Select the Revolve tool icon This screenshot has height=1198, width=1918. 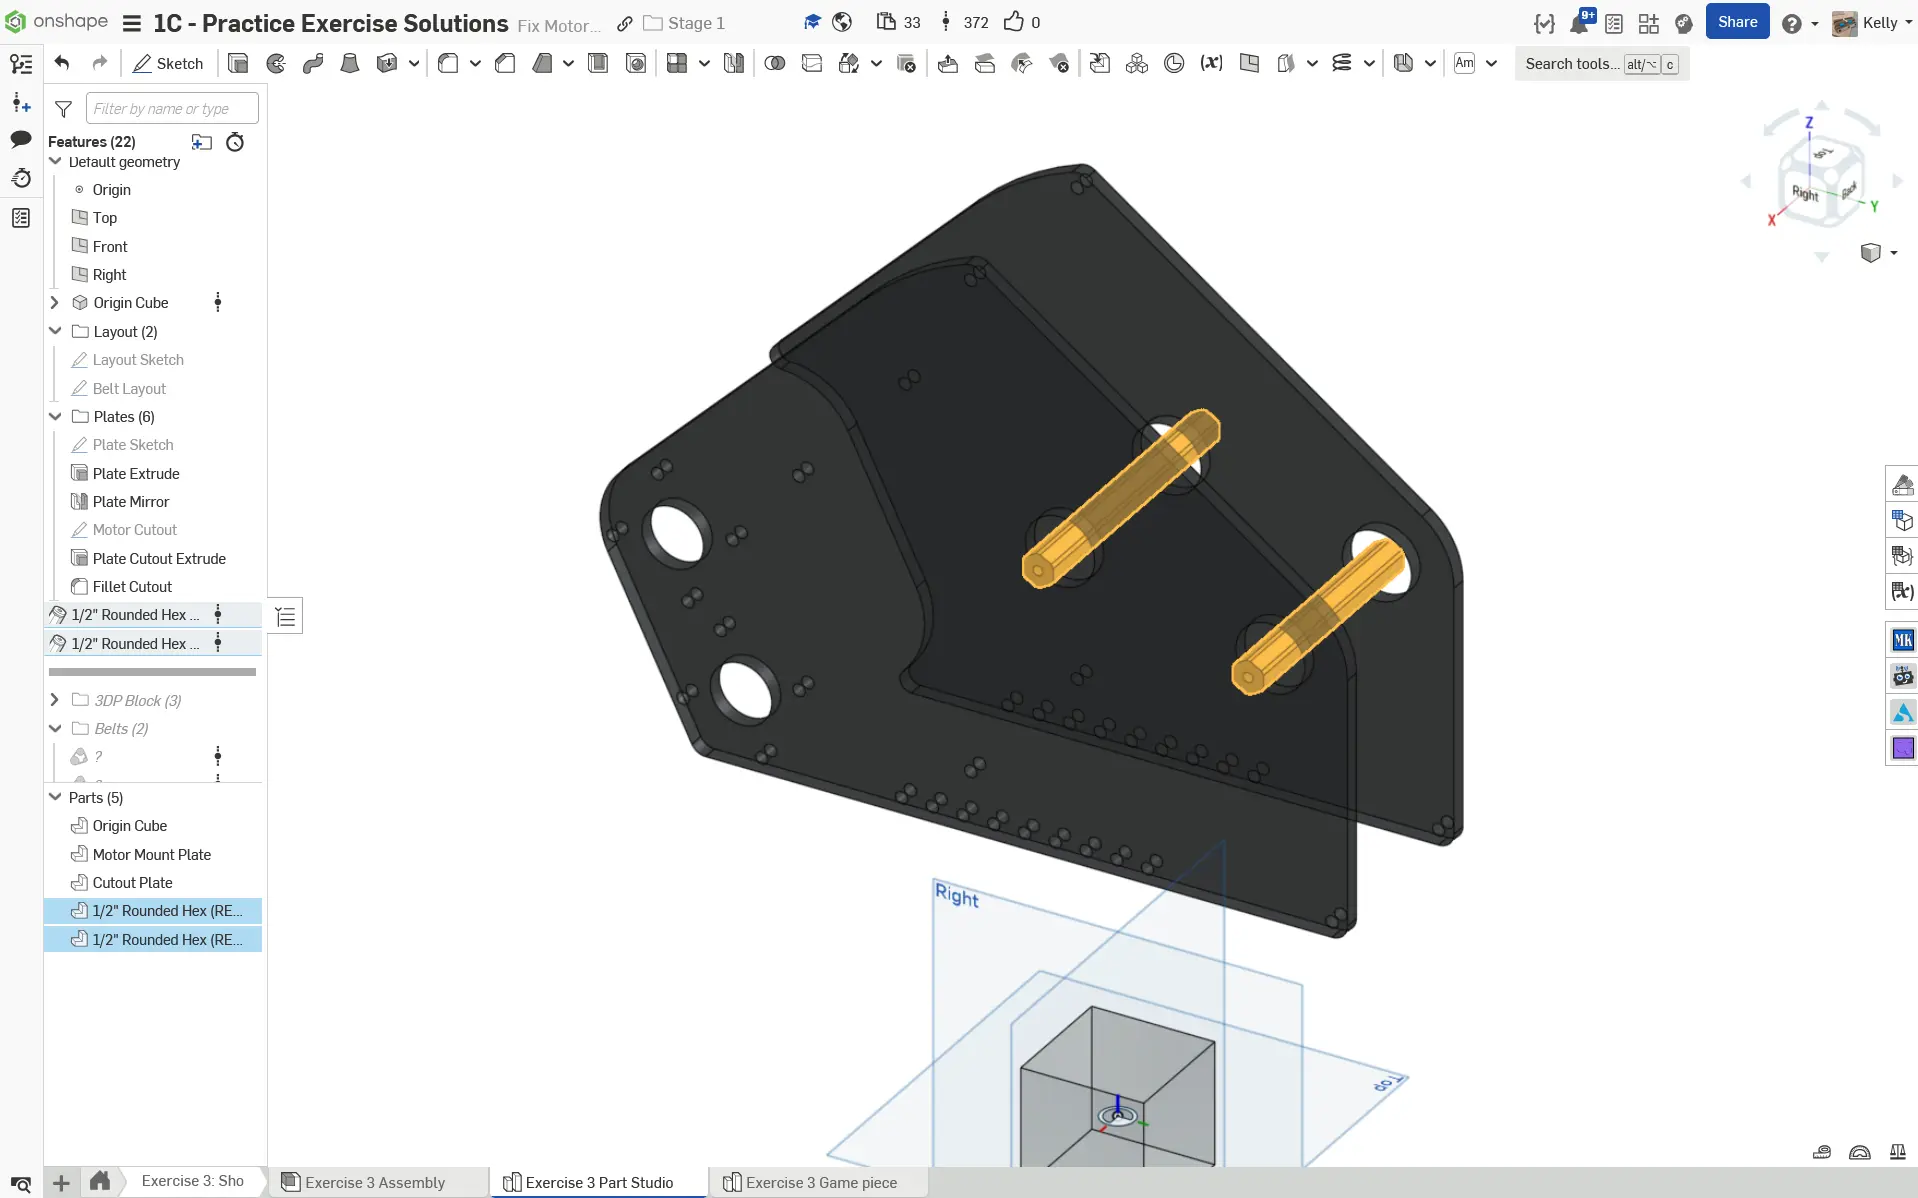tap(276, 64)
